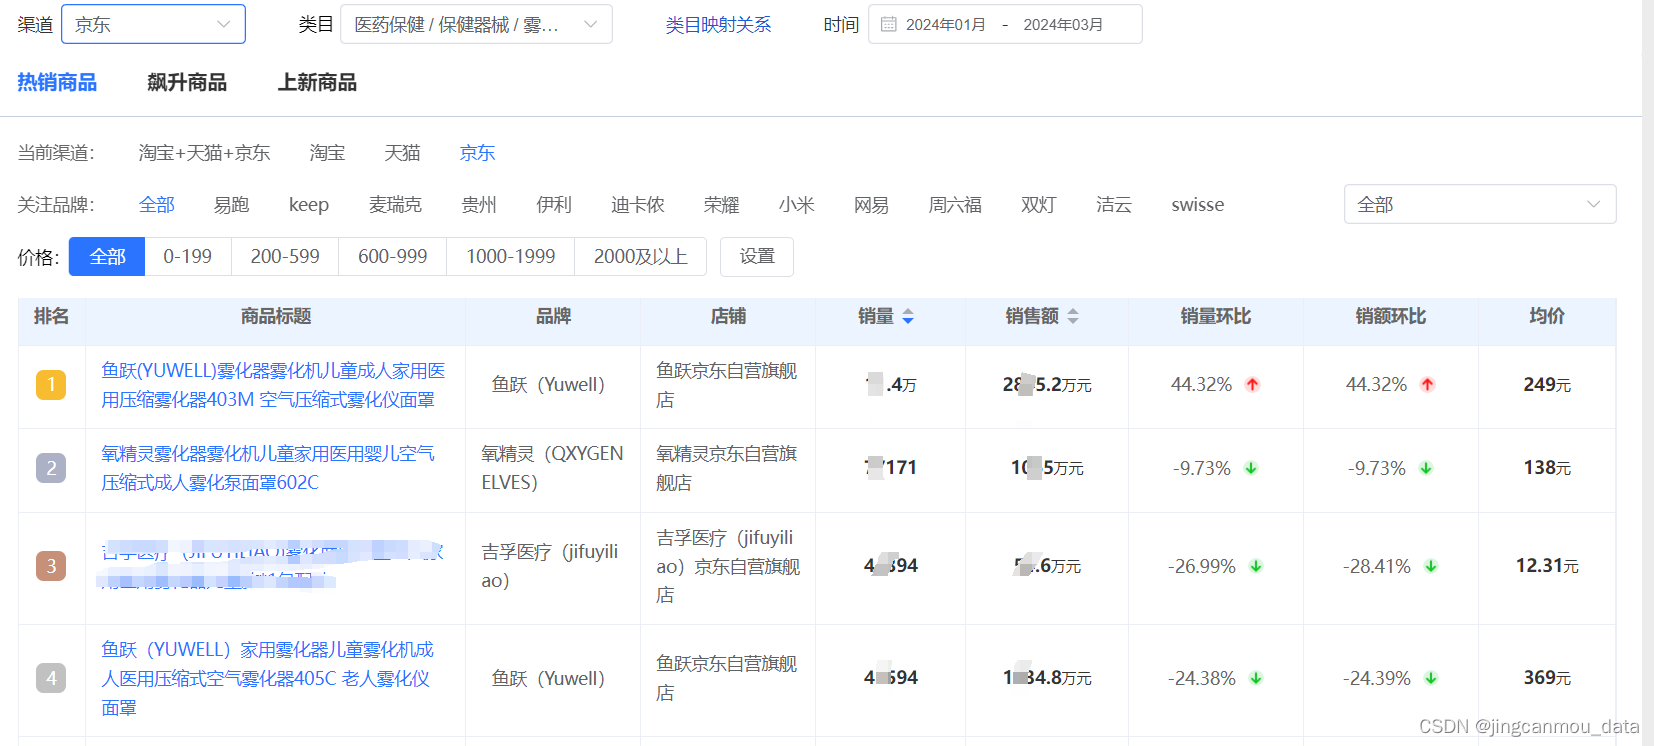1654x746 pixels.
Task: Filter by brand 贵州
Action: (x=479, y=204)
